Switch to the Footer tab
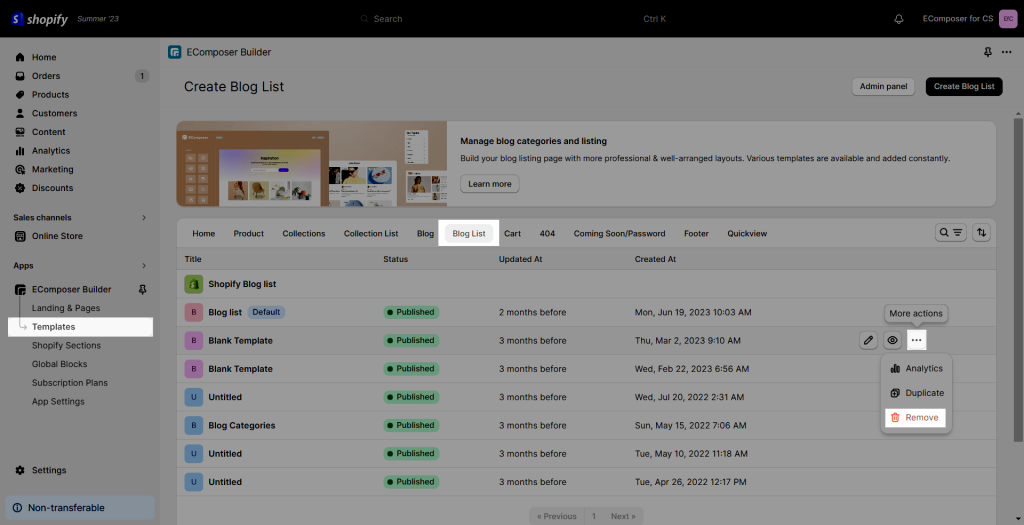 [x=696, y=233]
